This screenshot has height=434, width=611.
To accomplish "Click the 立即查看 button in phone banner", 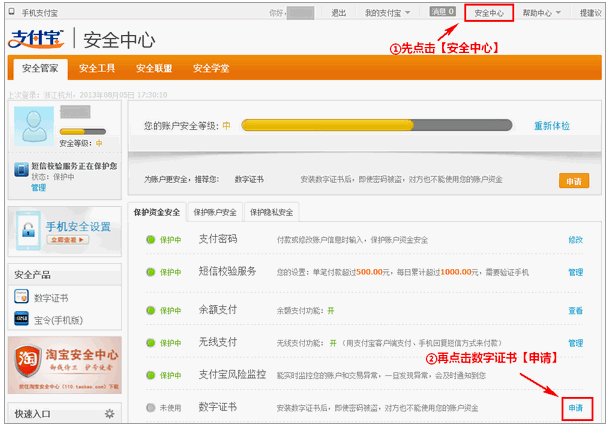I will 67,240.
